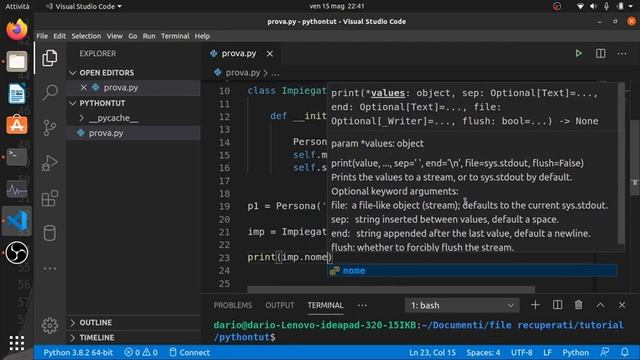Viewport: 640px width, 360px height.
Task: Open the Extensions view
Action: [50, 198]
